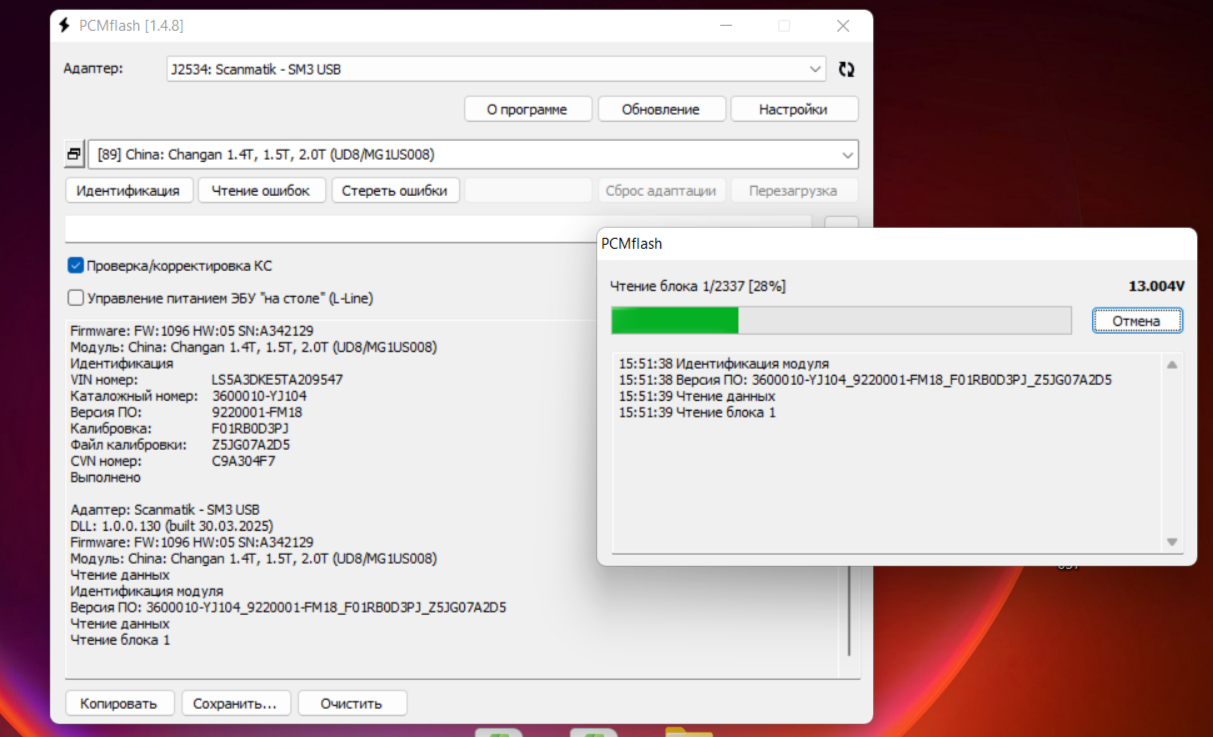Click the Идентификация button
1213x737 pixels.
coord(128,190)
